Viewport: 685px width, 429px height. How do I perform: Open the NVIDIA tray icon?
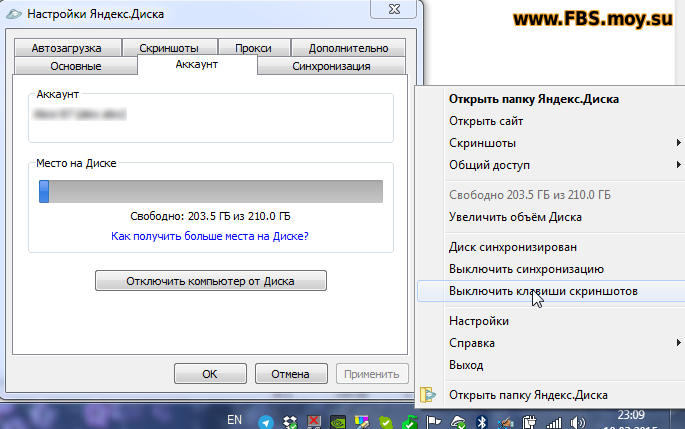click(338, 422)
